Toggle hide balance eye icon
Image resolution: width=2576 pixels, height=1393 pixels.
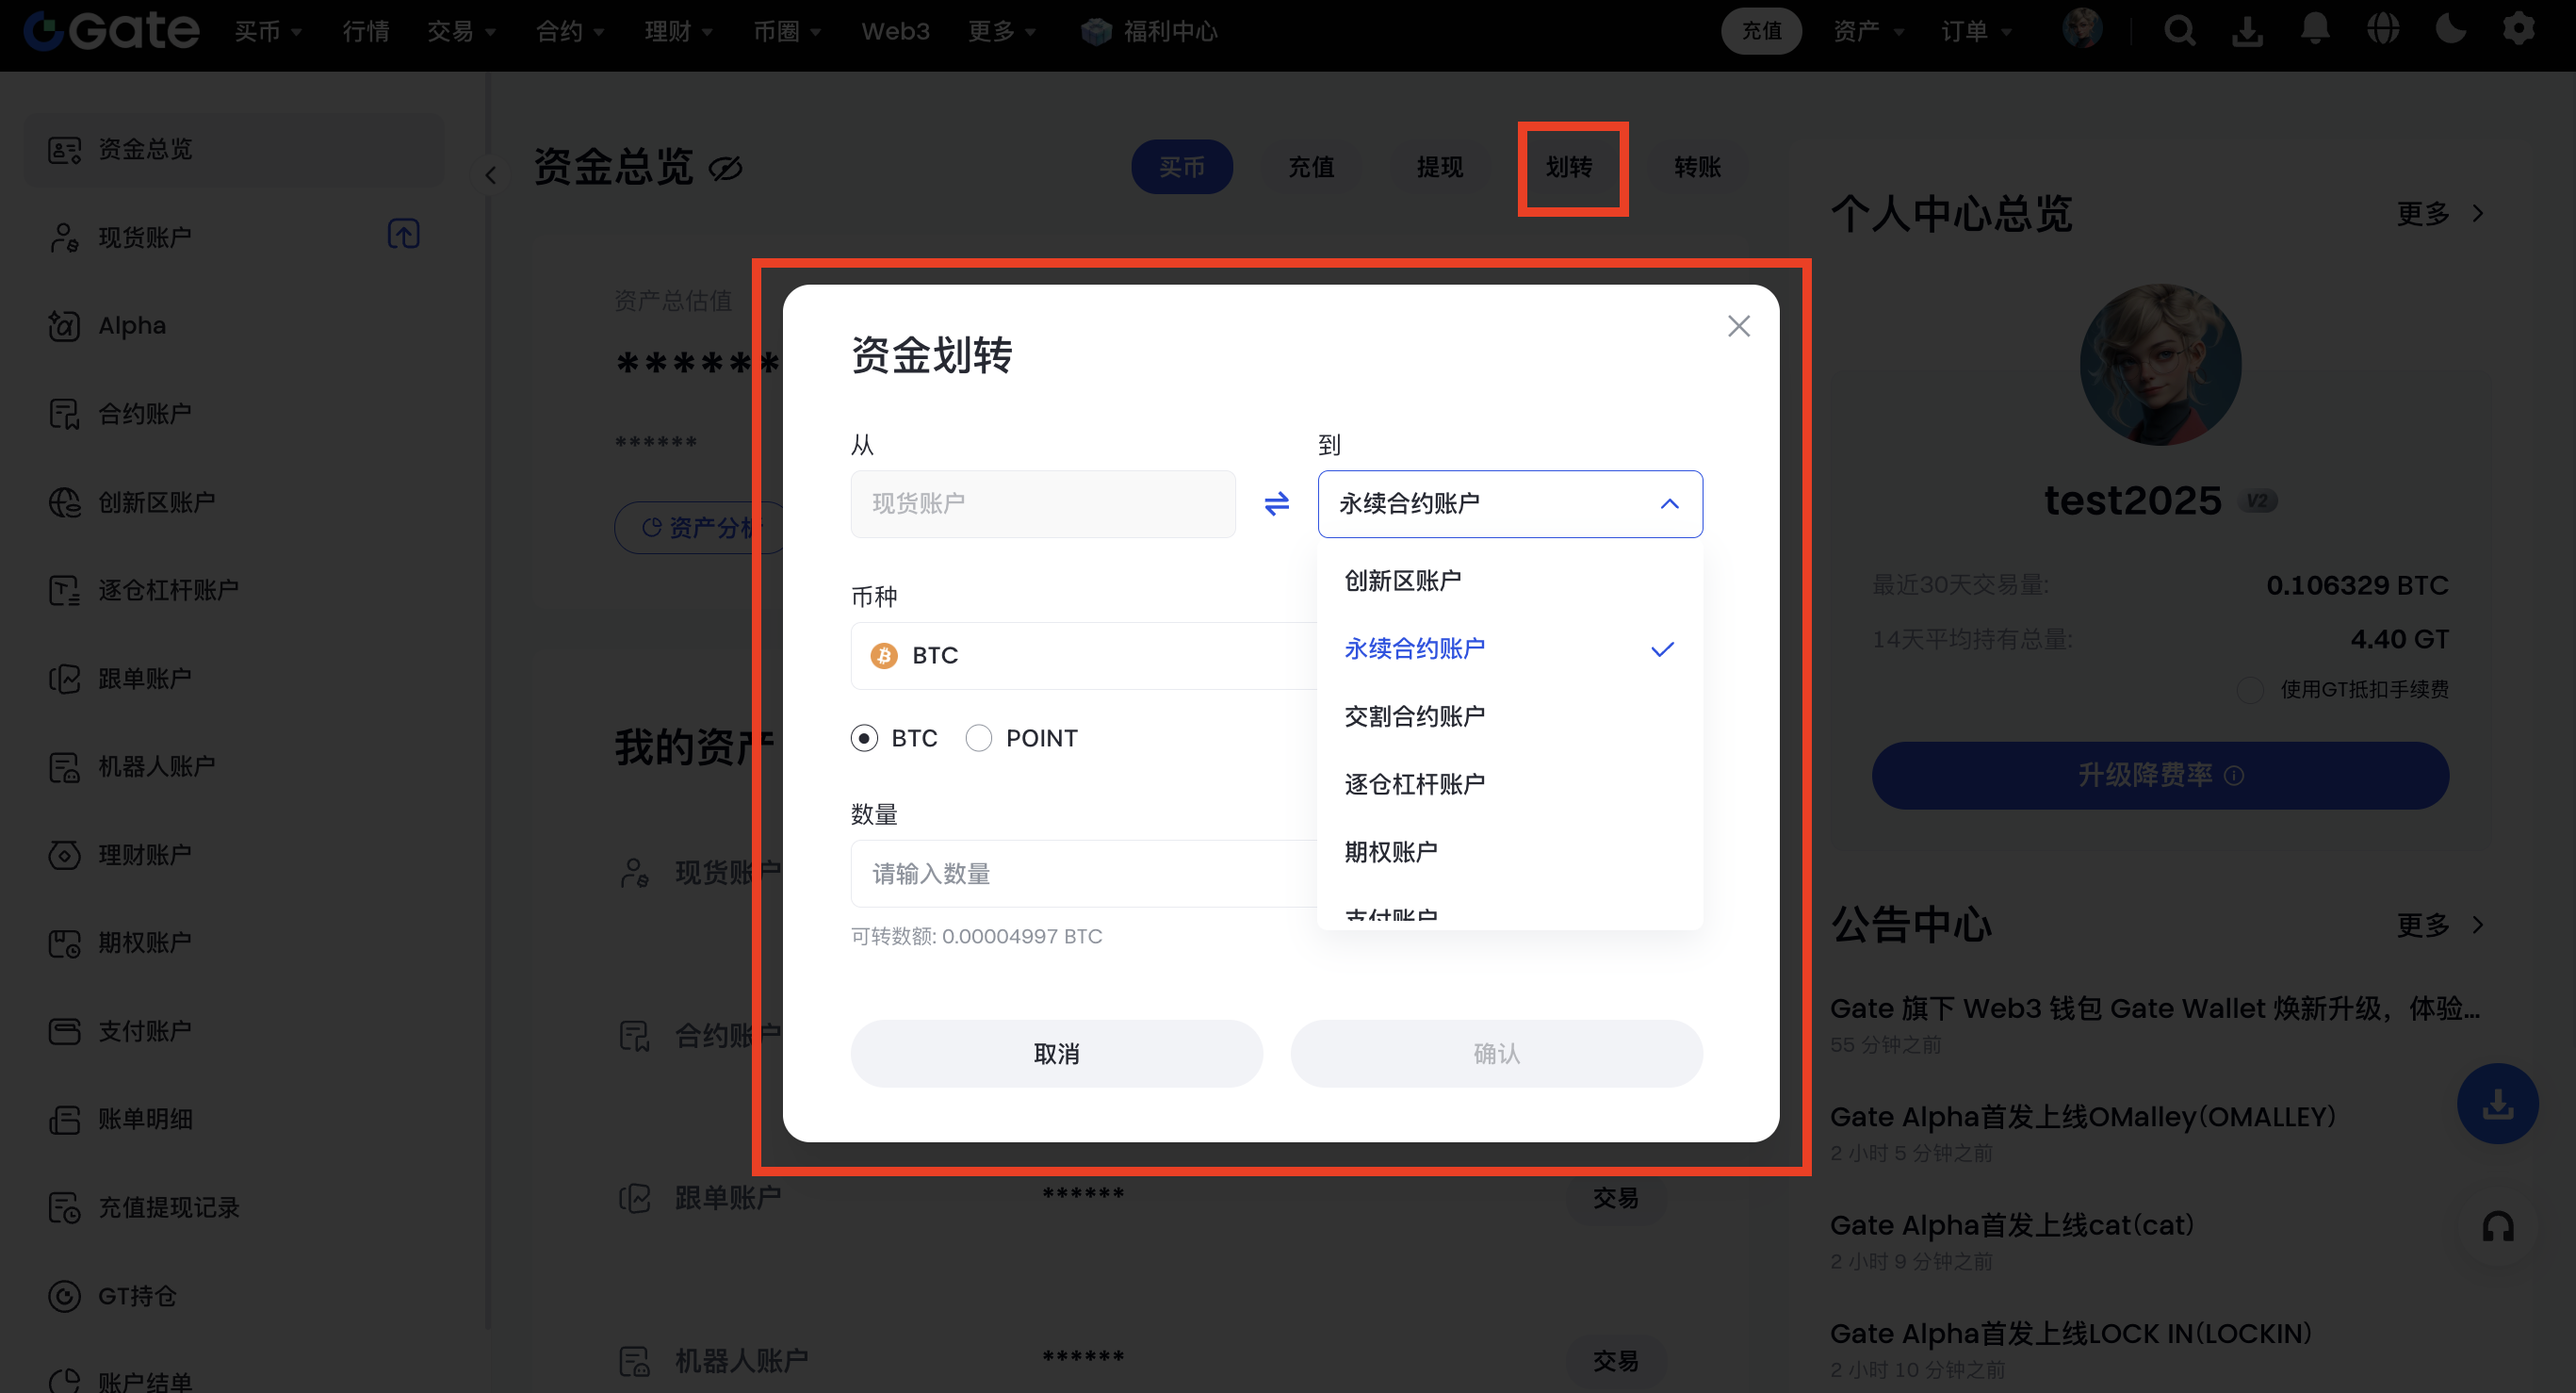(x=725, y=168)
